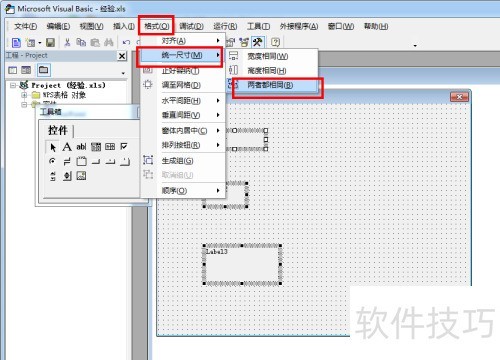Click the Find binoculars icon
The height and width of the screenshot is (360, 500).
coord(109,43)
